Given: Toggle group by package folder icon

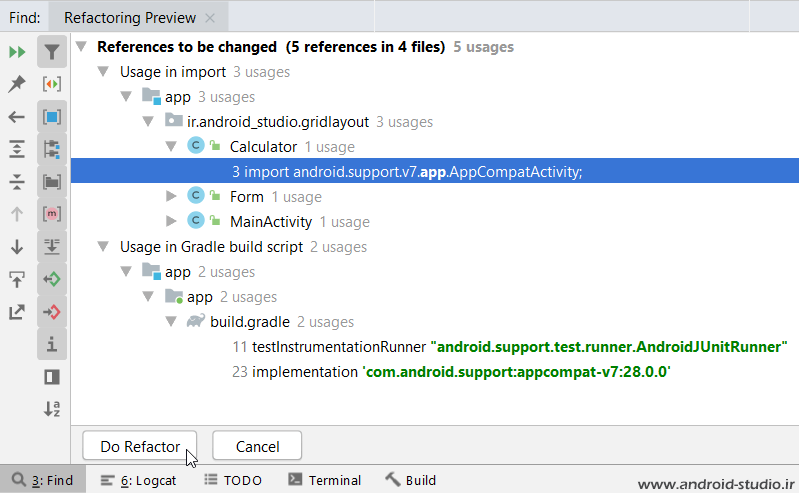Looking at the screenshot, I should 52,182.
